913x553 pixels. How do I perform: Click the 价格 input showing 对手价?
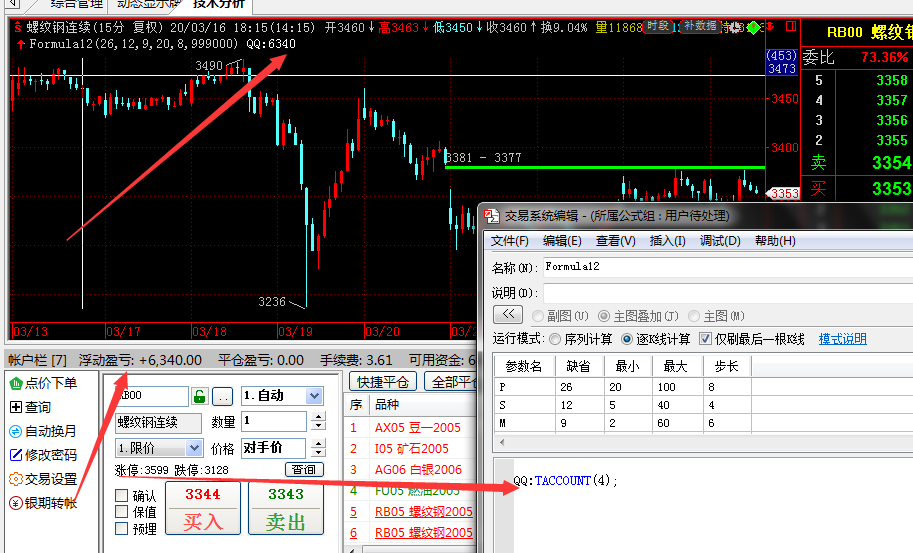click(274, 448)
